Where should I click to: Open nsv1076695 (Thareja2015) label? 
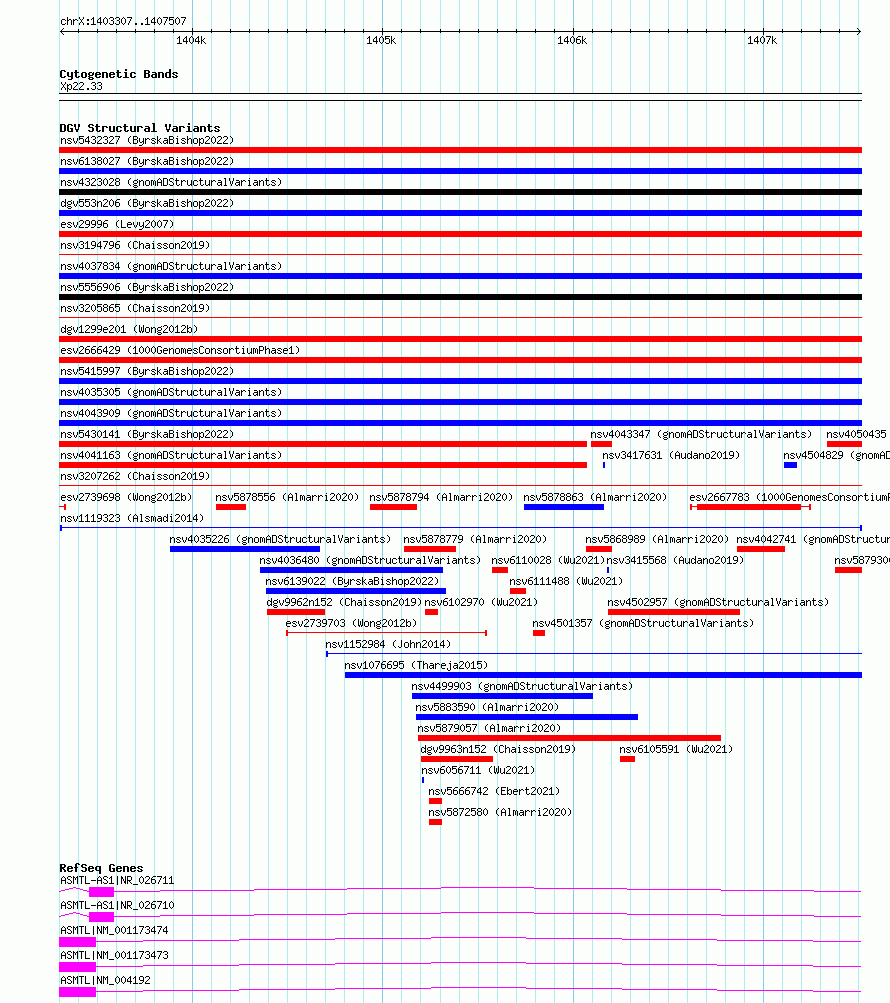click(416, 665)
